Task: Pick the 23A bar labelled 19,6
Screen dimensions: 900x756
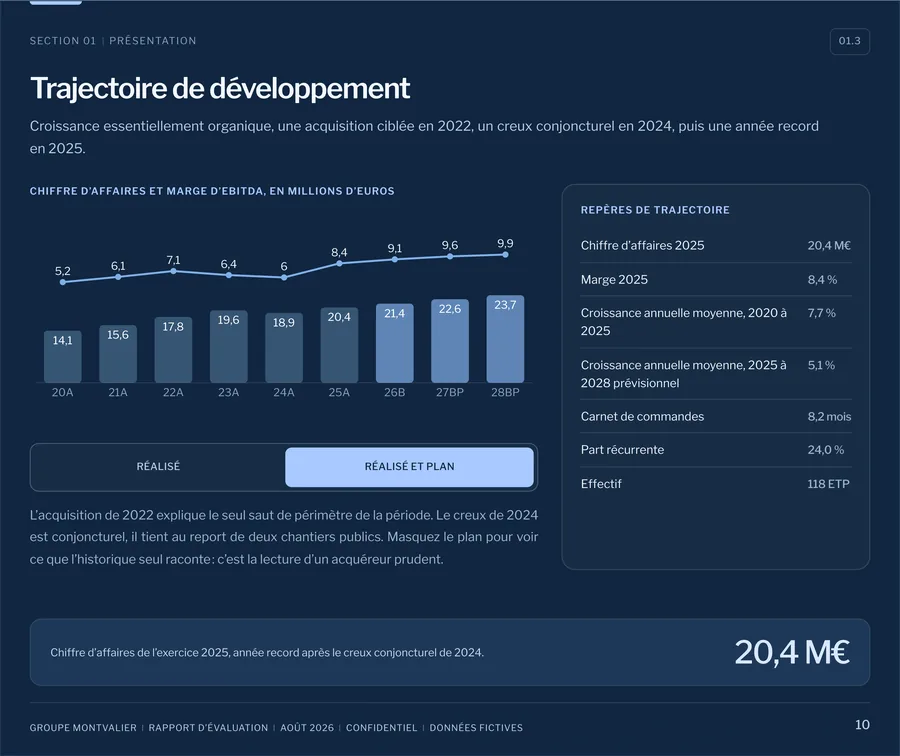Action: 228,346
